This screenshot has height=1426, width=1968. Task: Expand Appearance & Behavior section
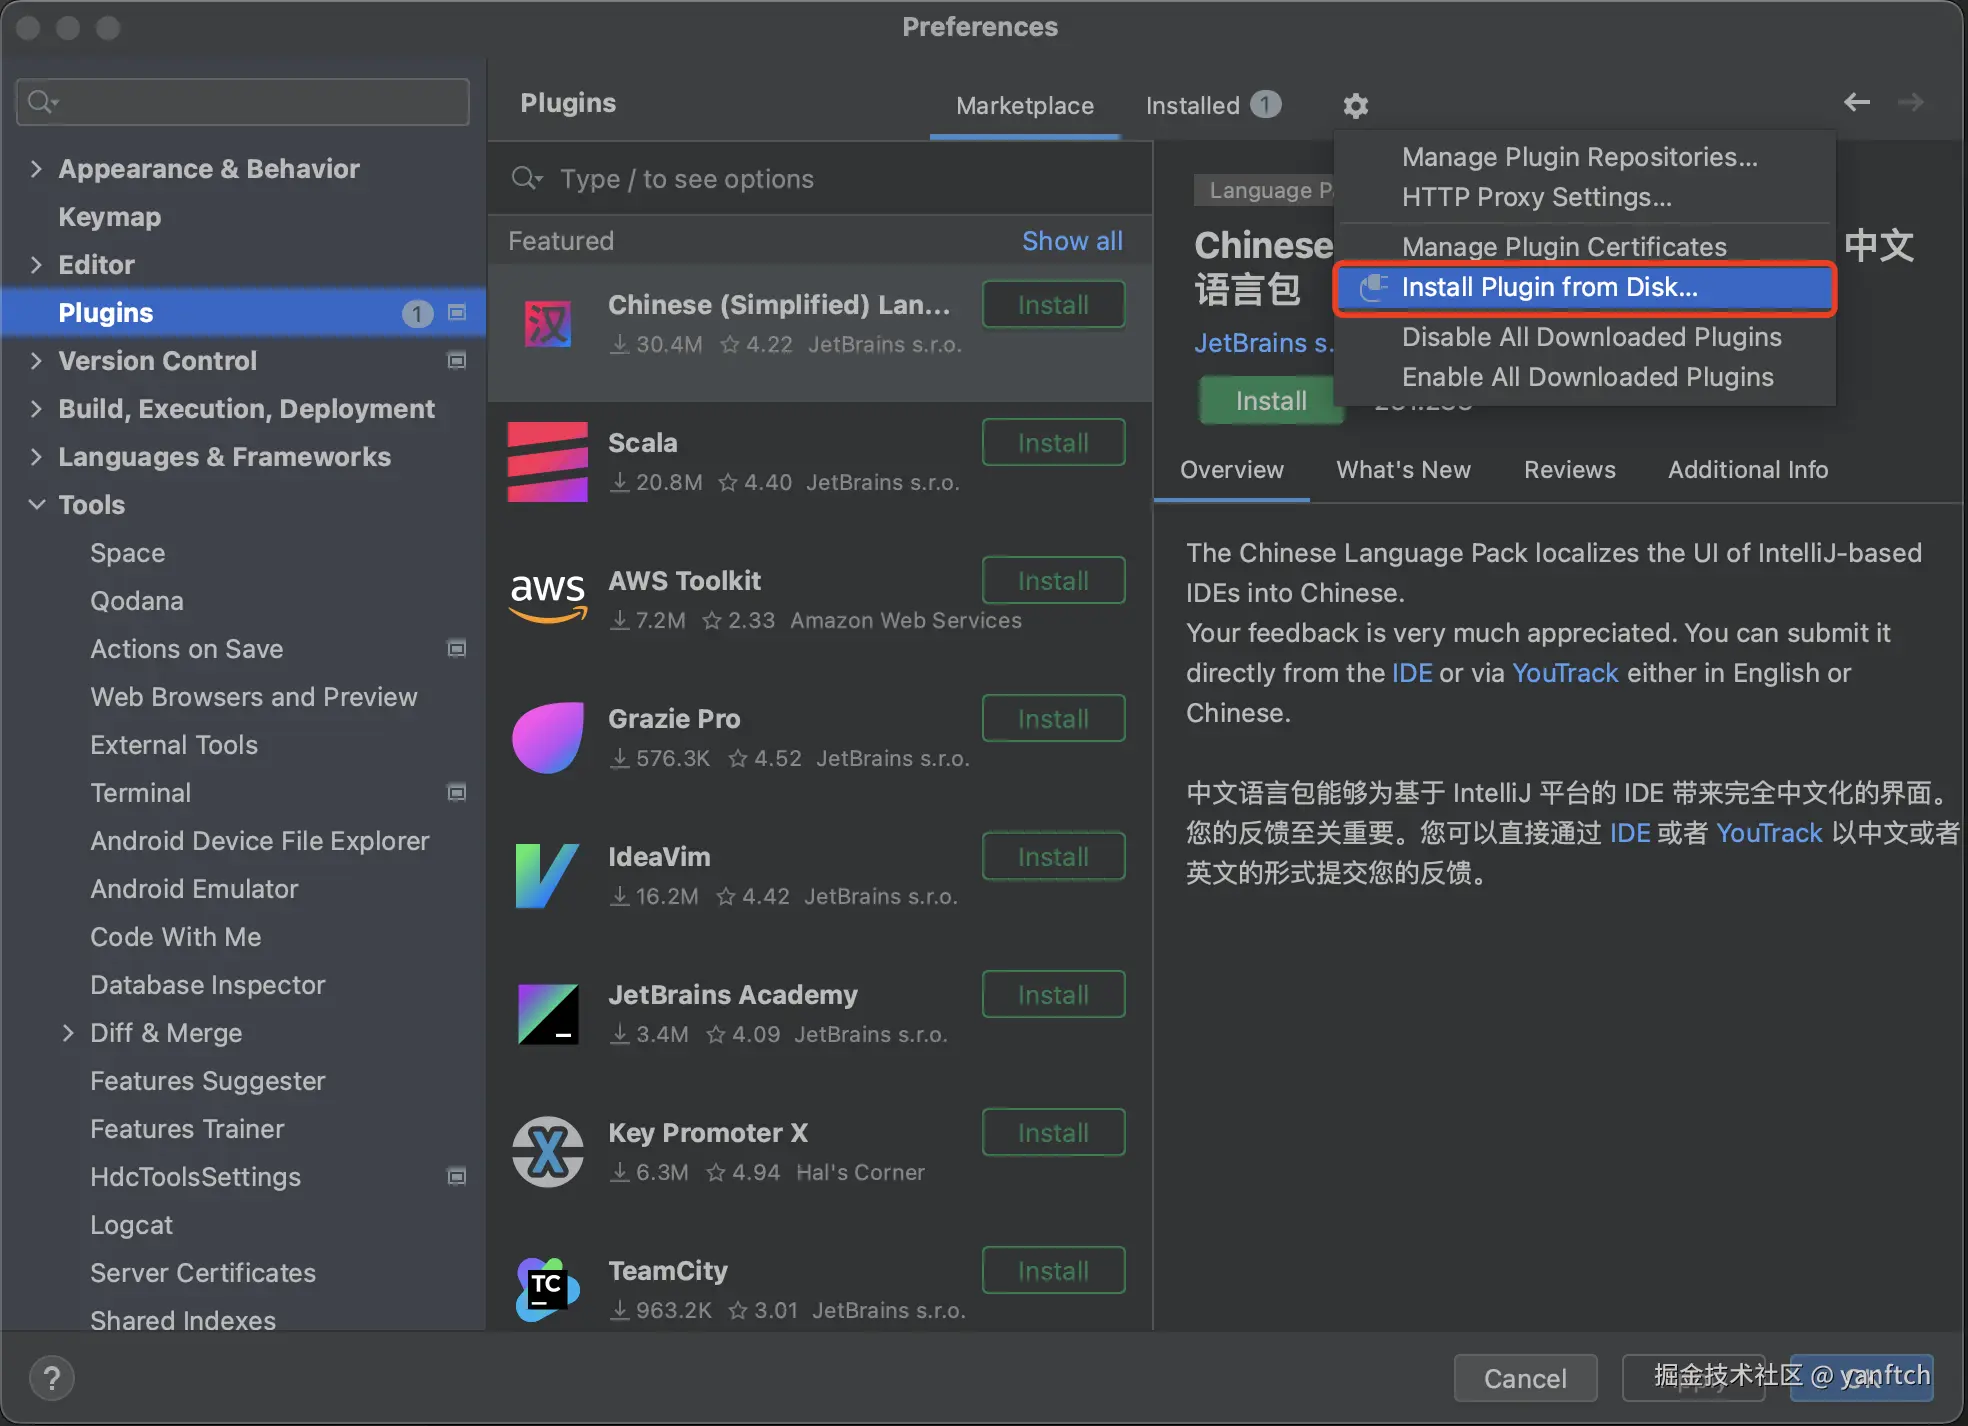coord(36,169)
